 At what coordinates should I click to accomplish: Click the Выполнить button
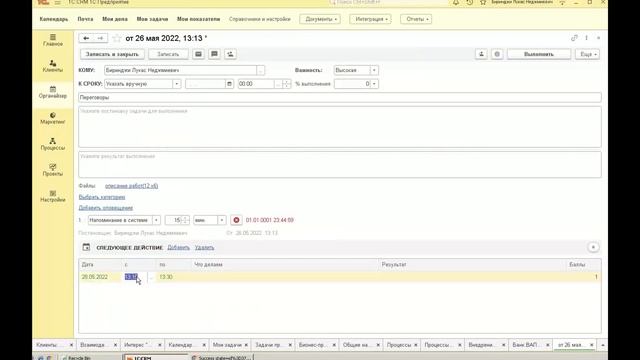click(x=539, y=54)
